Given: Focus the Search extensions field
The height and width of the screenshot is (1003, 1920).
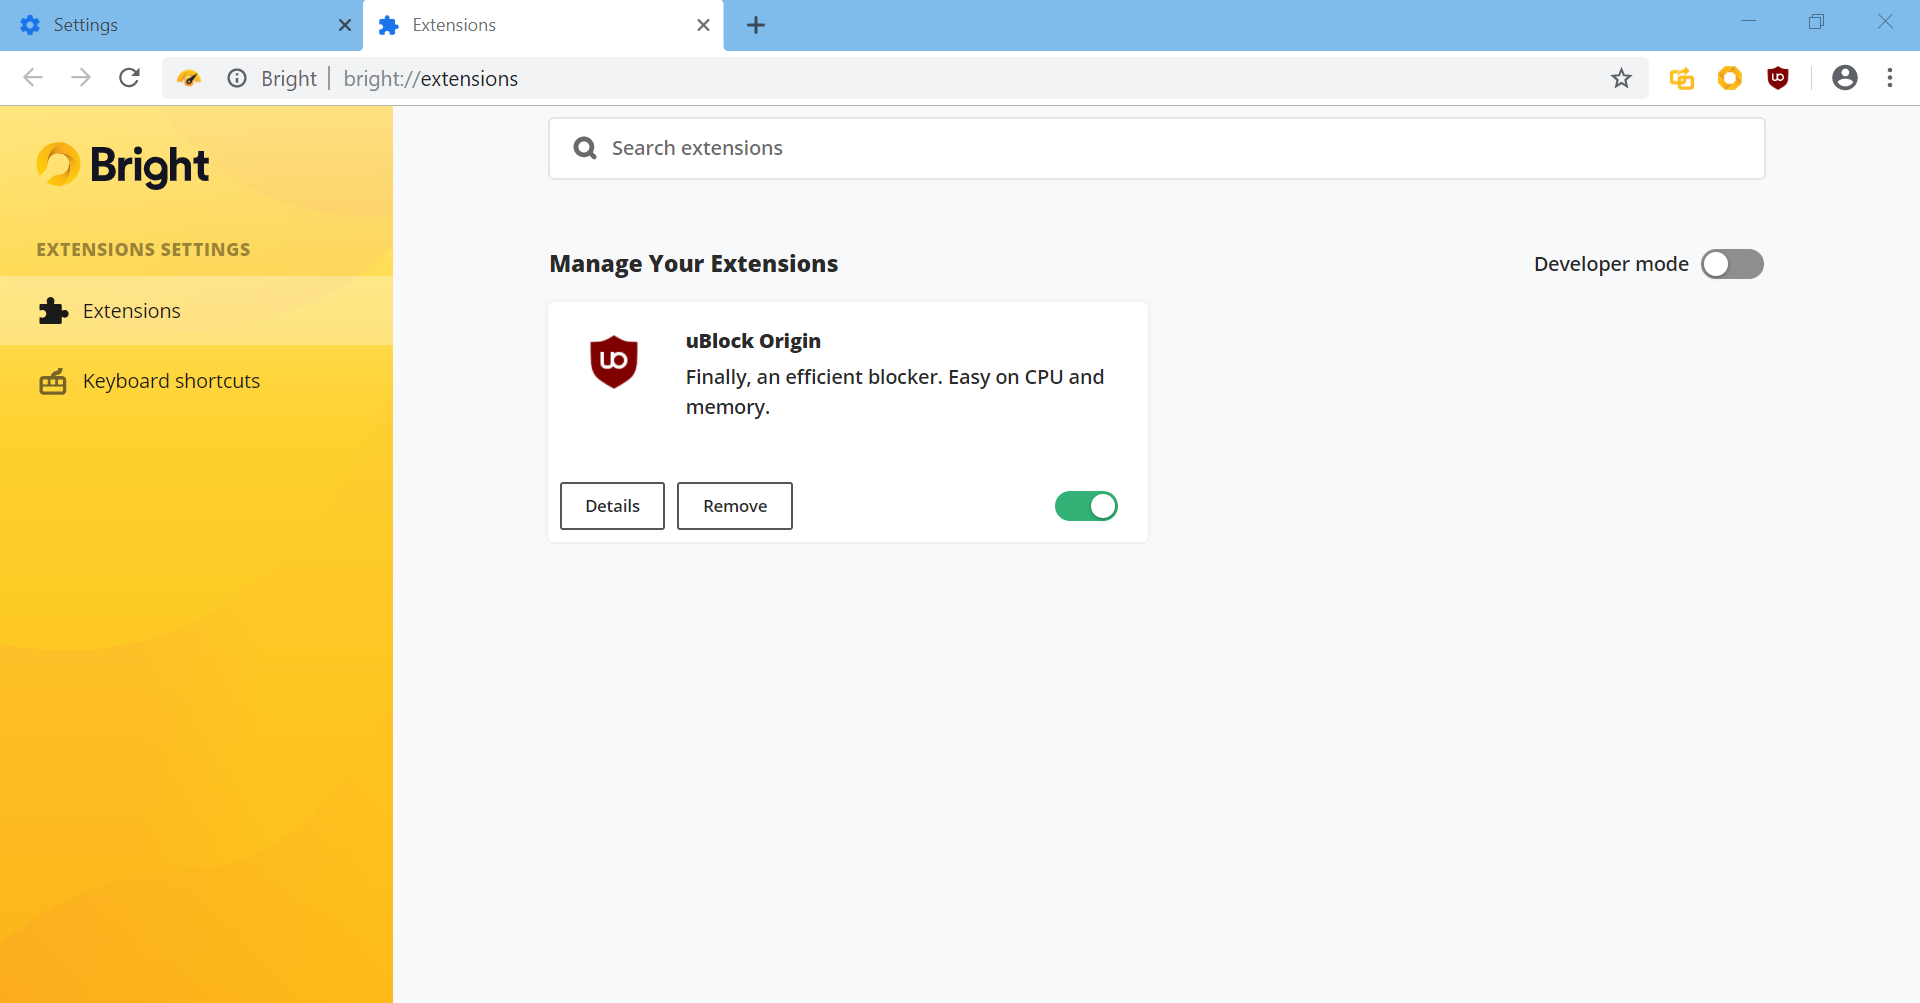Looking at the screenshot, I should [x=1157, y=149].
